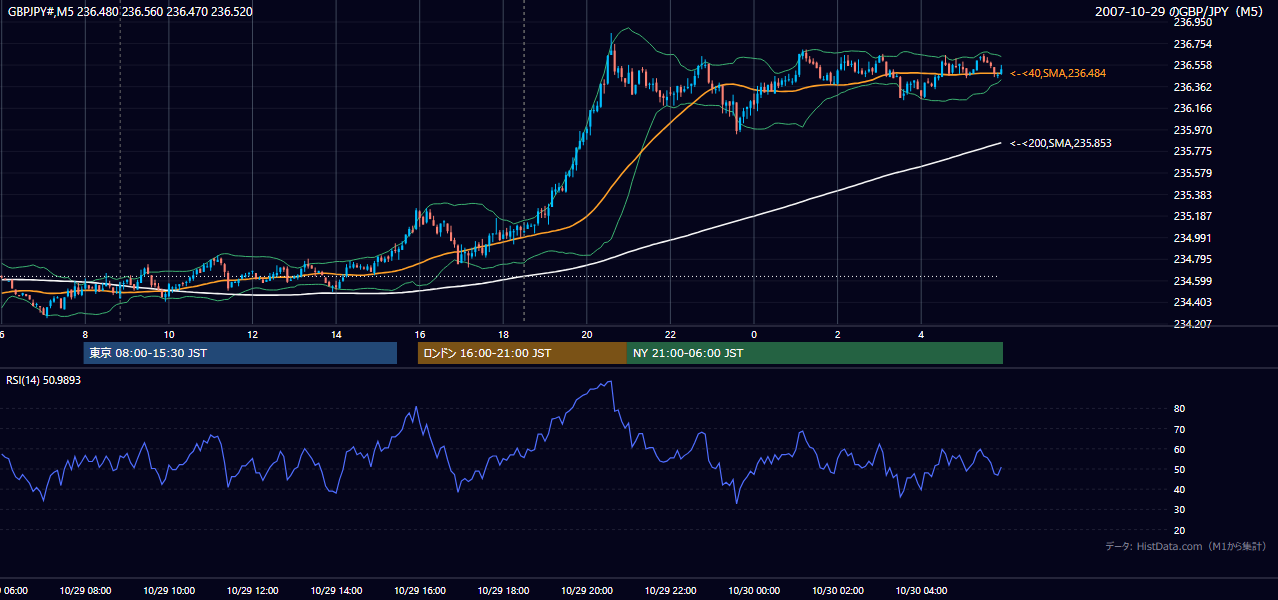This screenshot has width=1278, height=600.
Task: Click the RSI(14) 50.9893 indicator label
Action: (42, 380)
